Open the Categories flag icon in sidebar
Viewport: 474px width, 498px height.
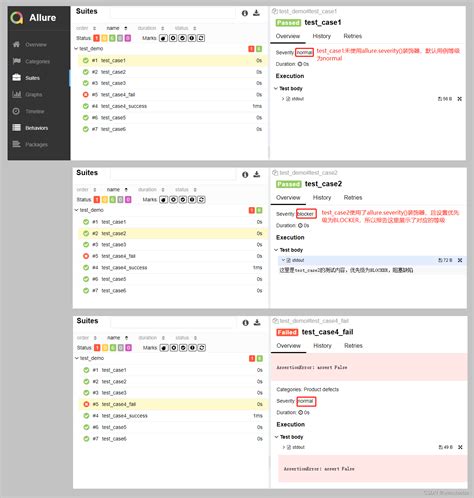tap(16, 61)
